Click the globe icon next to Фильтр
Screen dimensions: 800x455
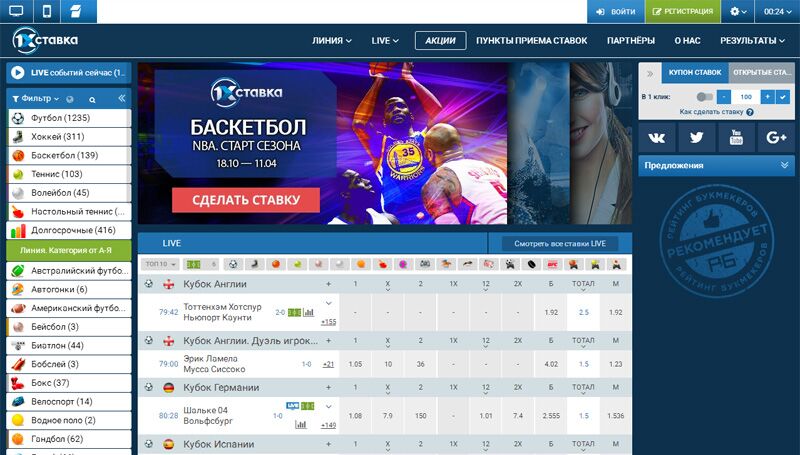(x=70, y=99)
